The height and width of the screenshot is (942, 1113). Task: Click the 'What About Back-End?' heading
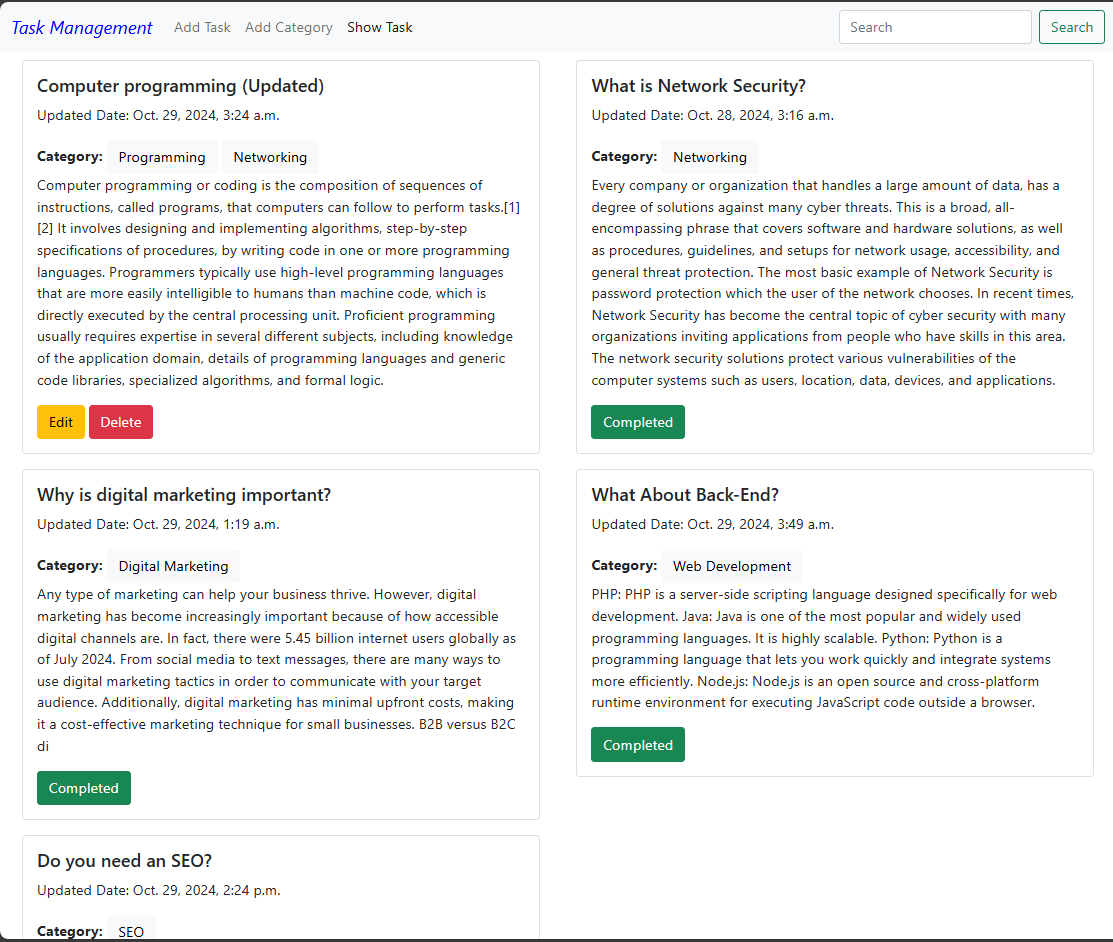tap(685, 495)
